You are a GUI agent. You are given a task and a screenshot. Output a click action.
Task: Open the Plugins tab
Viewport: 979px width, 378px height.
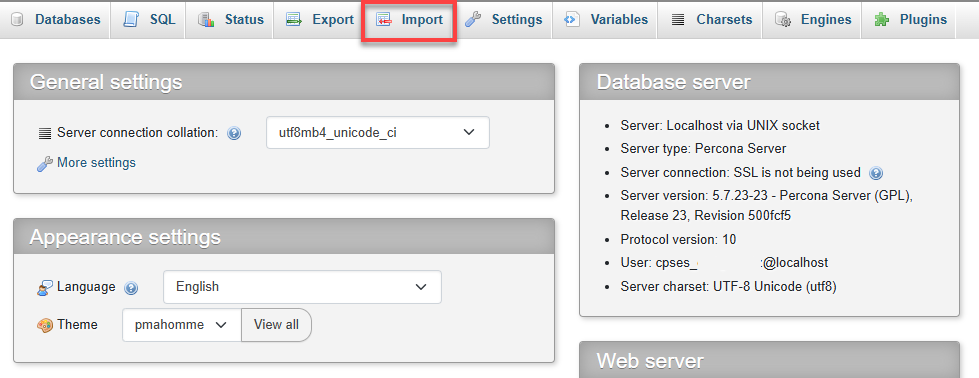tap(908, 20)
